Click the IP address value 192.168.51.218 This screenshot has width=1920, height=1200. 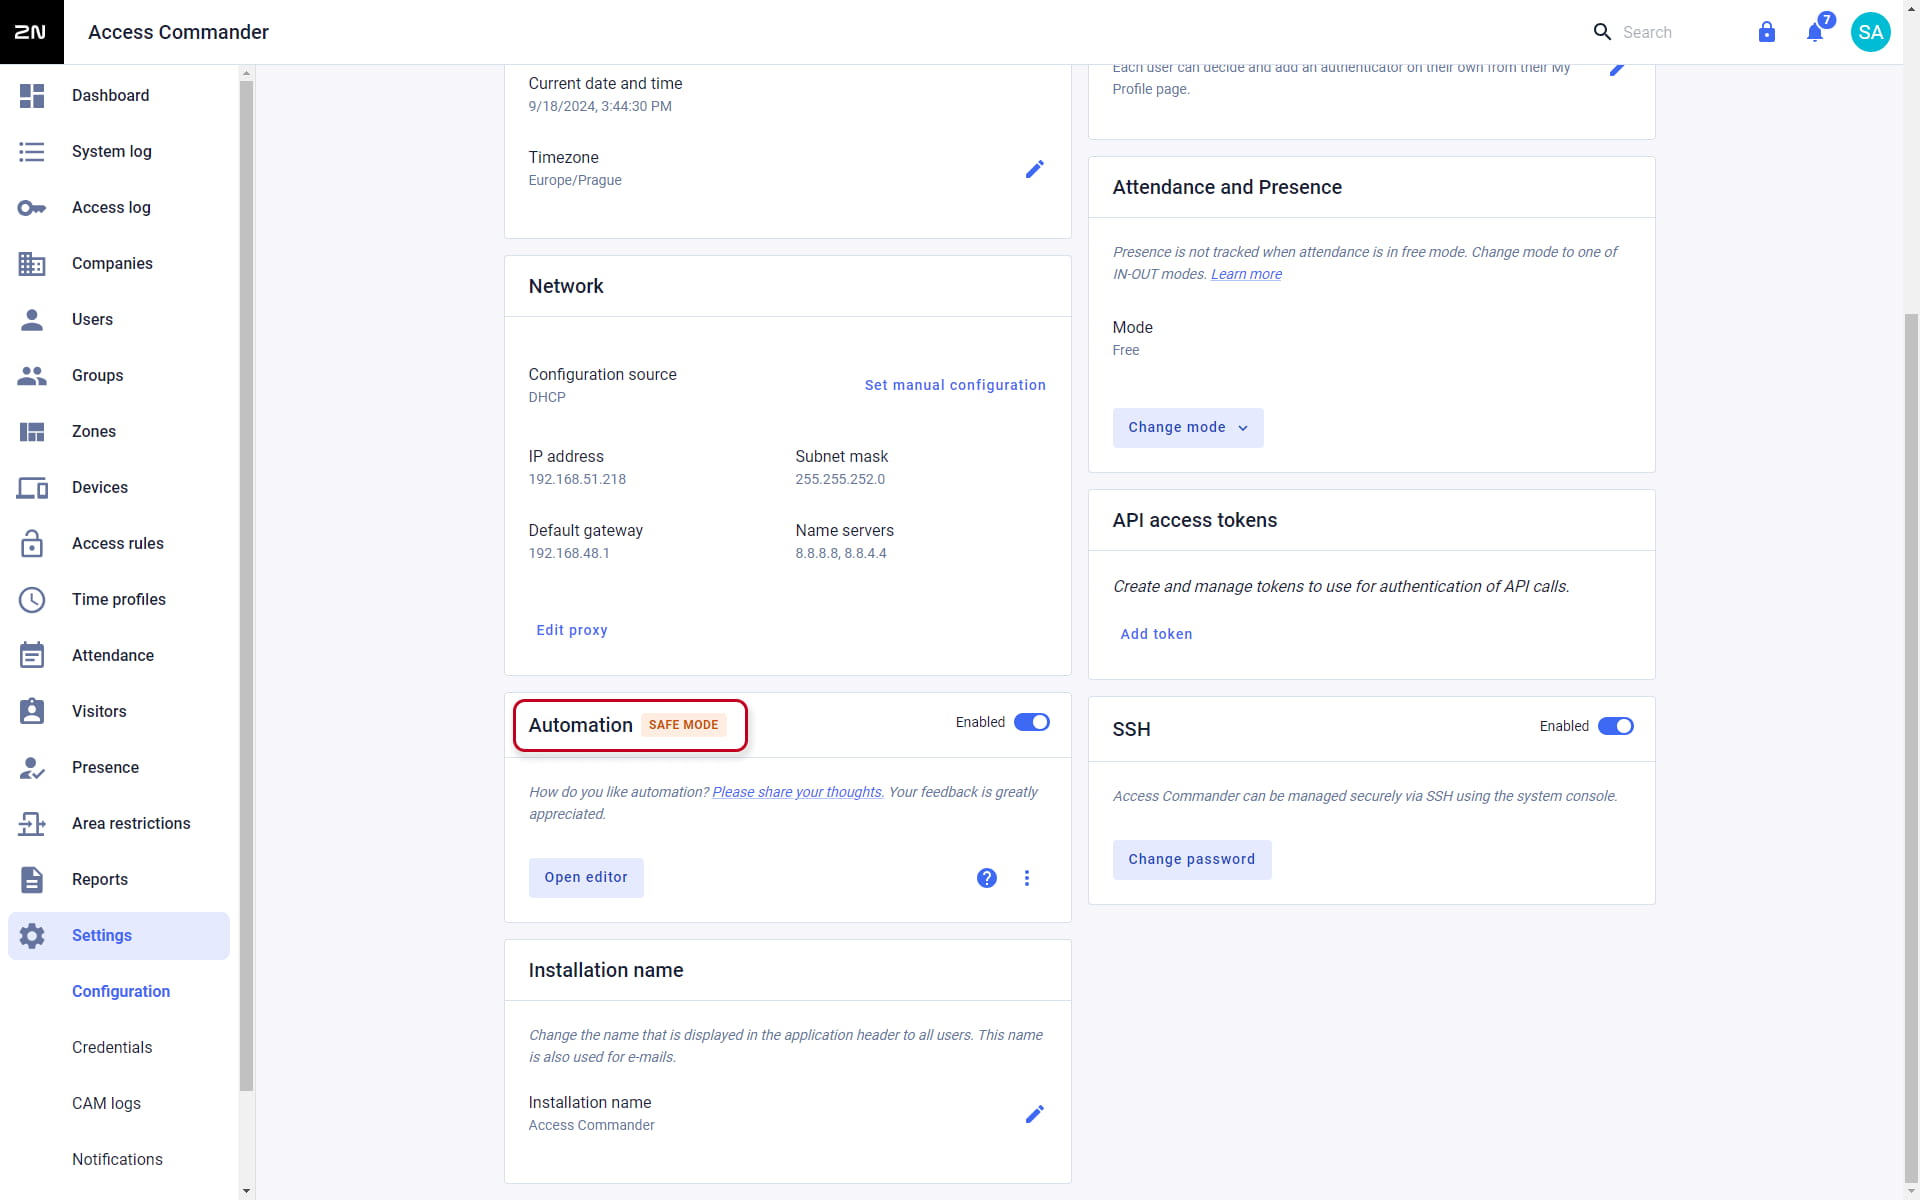(577, 480)
